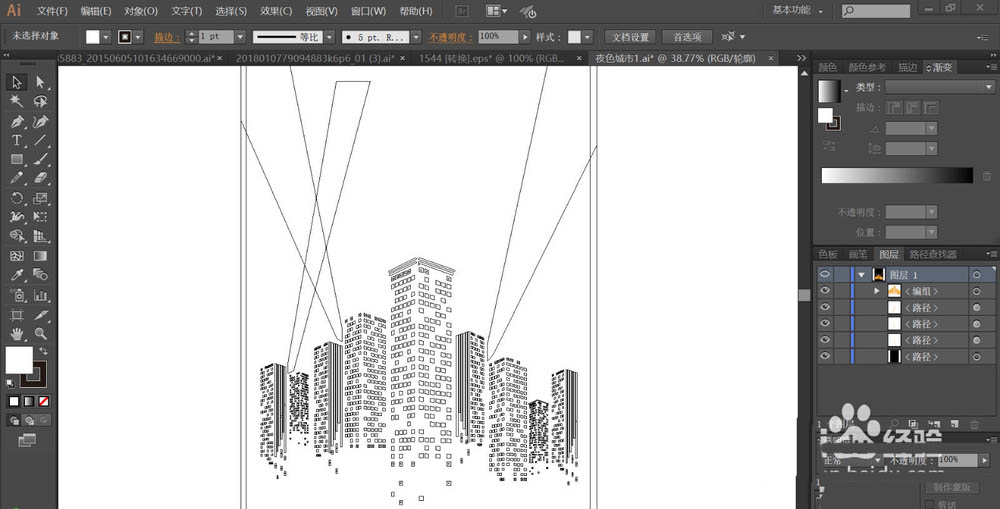Collapse the 图层 1 layer triangle
The width and height of the screenshot is (1000, 509).
(862, 275)
